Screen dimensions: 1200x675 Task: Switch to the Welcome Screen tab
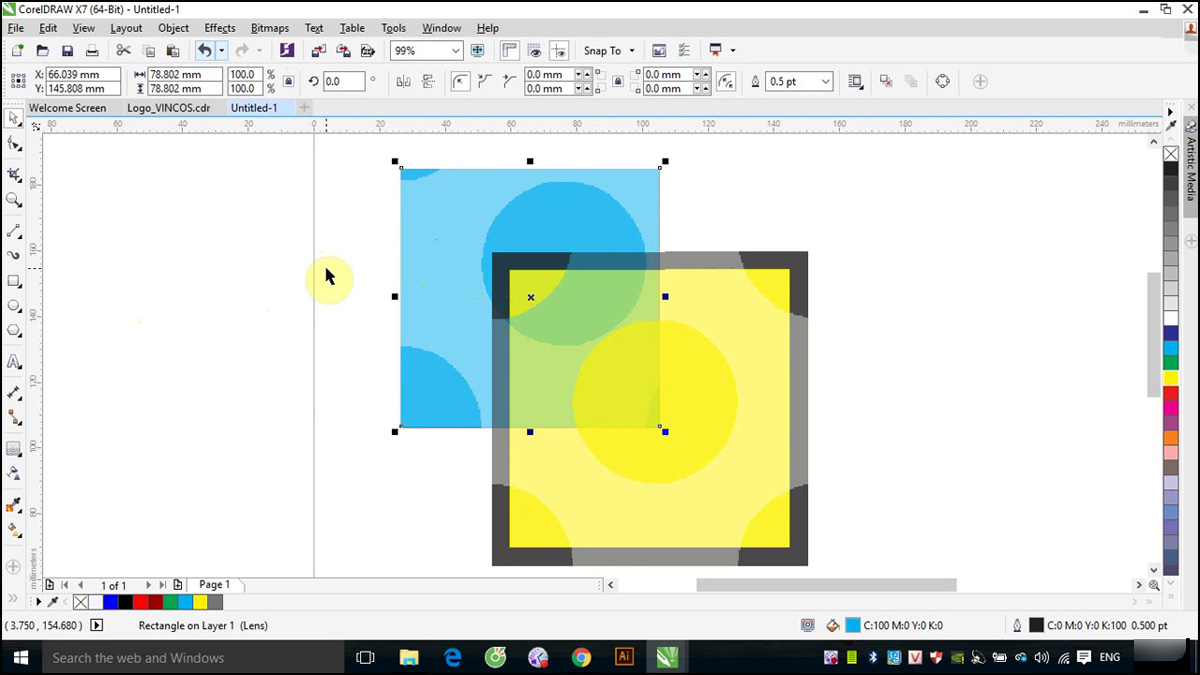tap(68, 107)
